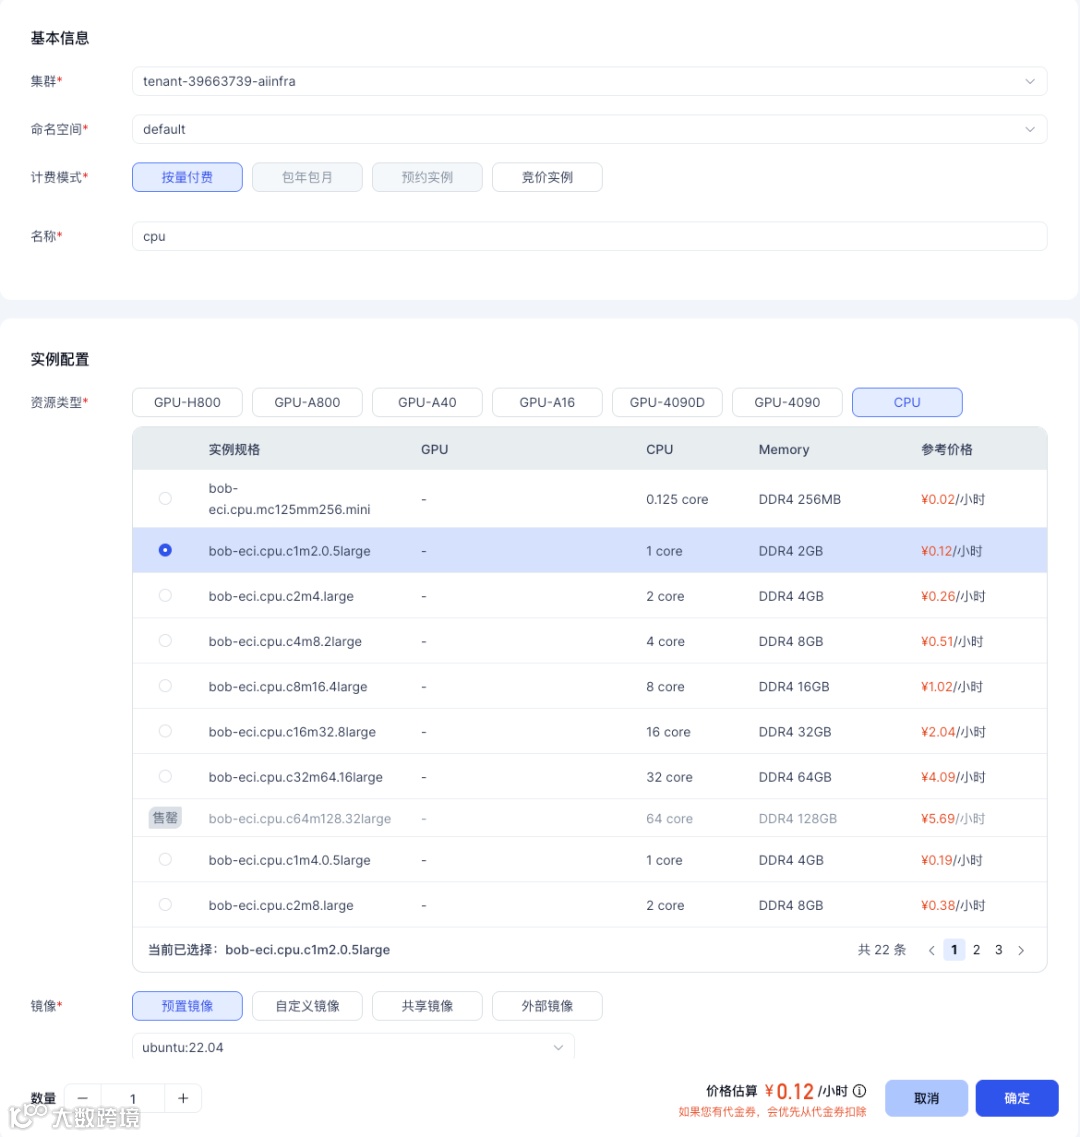Click the 共 22 条 total count text
This screenshot has height=1137, width=1080.
(x=882, y=950)
